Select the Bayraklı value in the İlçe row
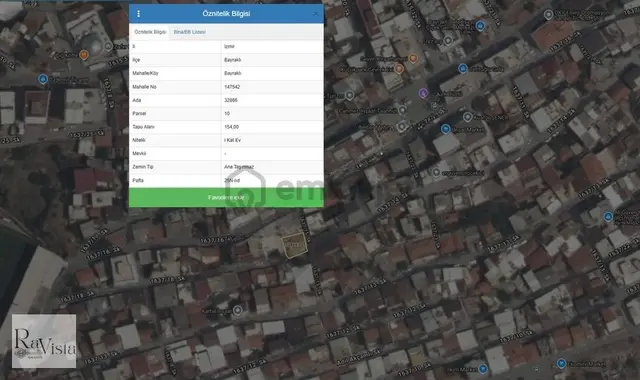This screenshot has width=640, height=380. click(x=233, y=60)
